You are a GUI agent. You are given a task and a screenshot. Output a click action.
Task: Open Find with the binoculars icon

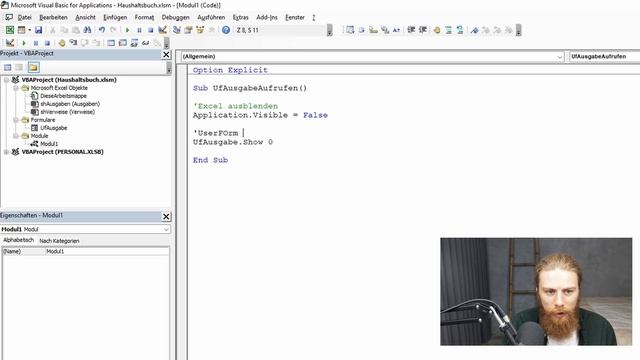[87, 30]
